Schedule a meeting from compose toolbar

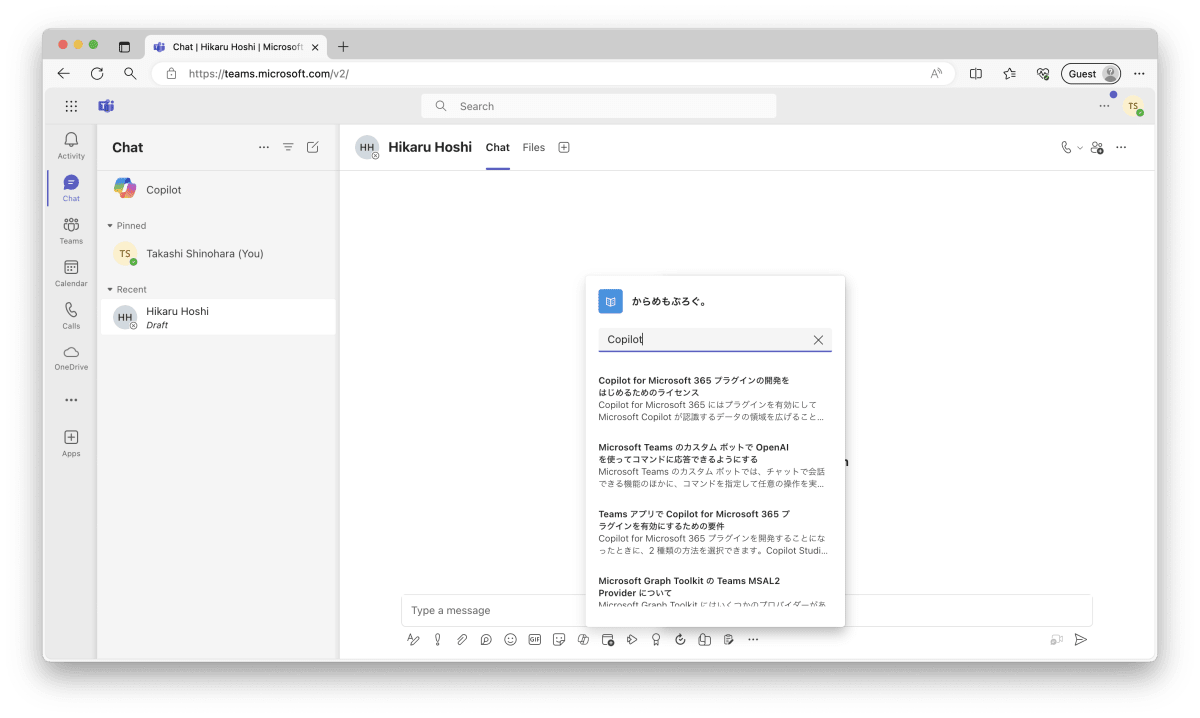click(x=607, y=640)
